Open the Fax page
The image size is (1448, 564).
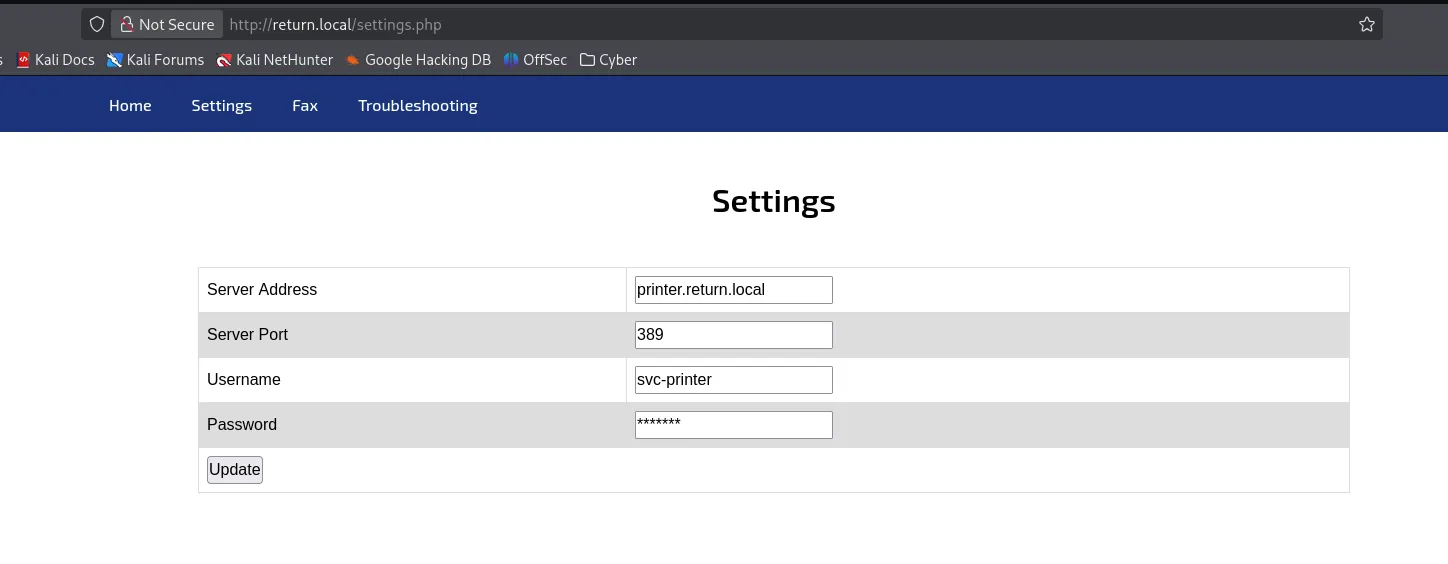tap(305, 105)
